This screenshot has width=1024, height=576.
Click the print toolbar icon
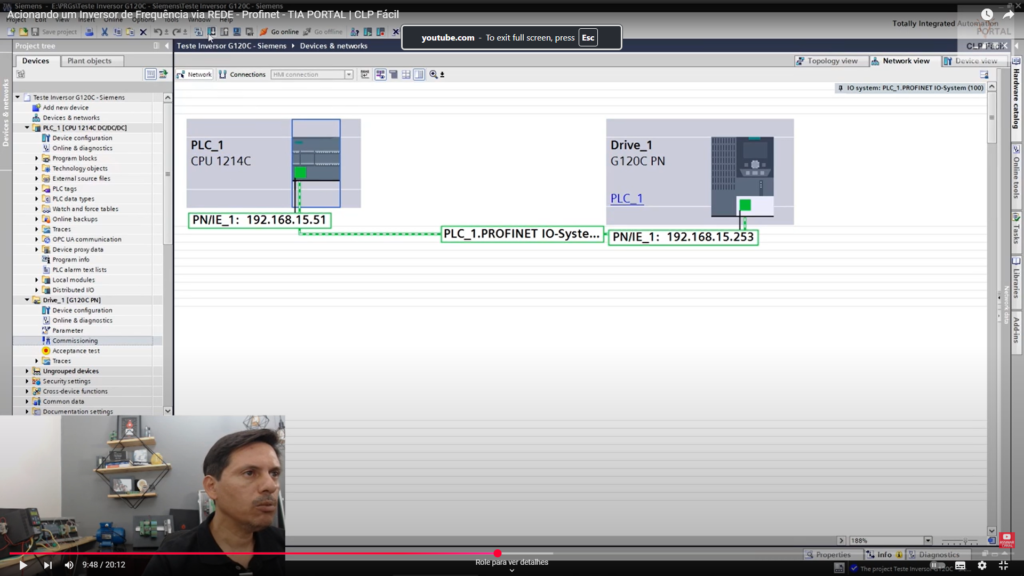89,31
